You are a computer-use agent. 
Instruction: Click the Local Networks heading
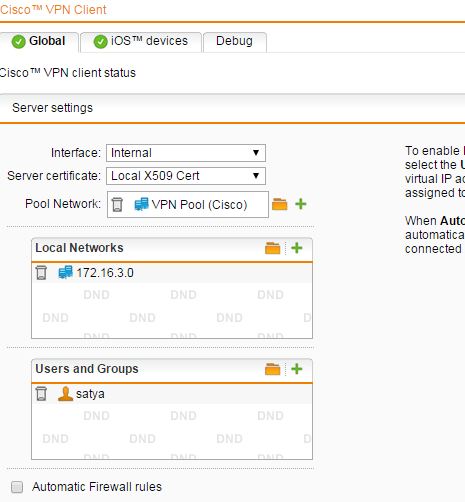click(x=79, y=248)
